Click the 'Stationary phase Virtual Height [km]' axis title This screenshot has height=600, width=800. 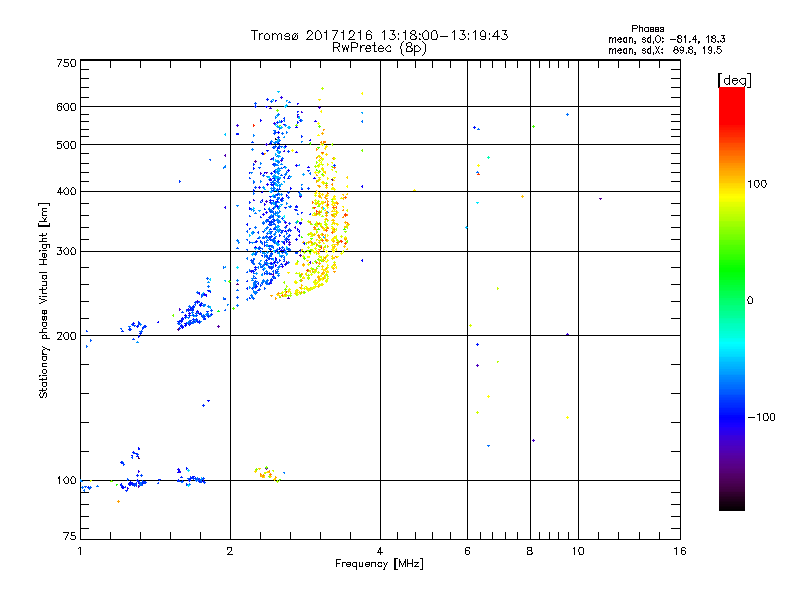coord(44,300)
